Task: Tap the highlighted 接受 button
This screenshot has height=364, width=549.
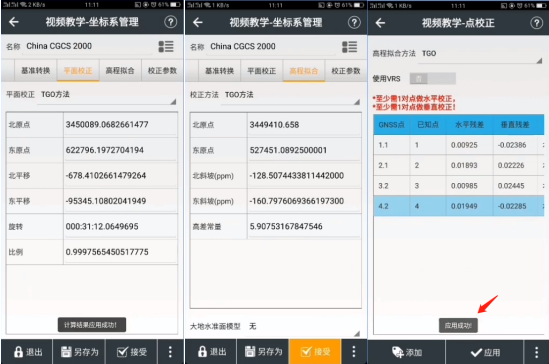Action: point(315,351)
